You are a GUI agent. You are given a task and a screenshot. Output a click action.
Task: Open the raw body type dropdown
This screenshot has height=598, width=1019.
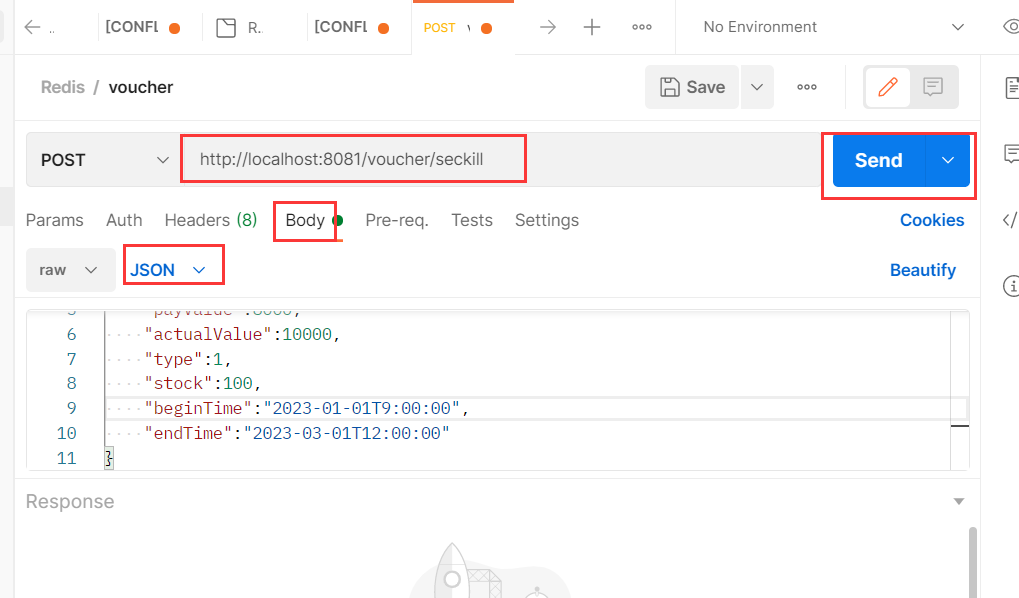pos(70,270)
